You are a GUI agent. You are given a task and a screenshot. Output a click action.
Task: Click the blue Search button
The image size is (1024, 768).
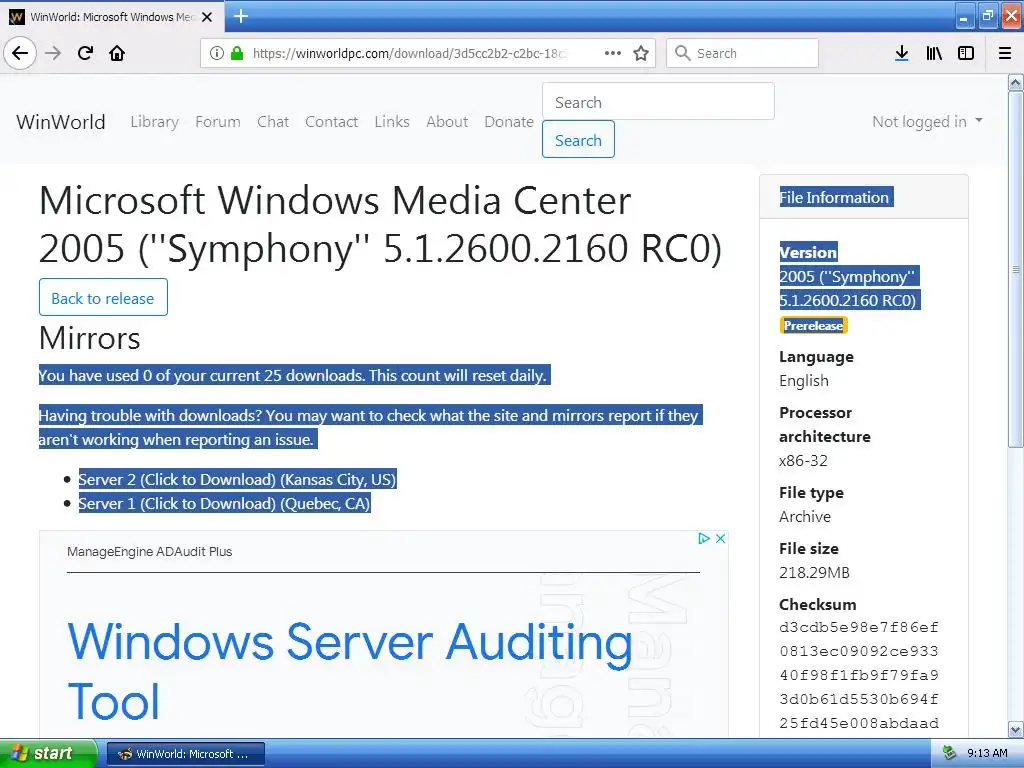(x=578, y=140)
